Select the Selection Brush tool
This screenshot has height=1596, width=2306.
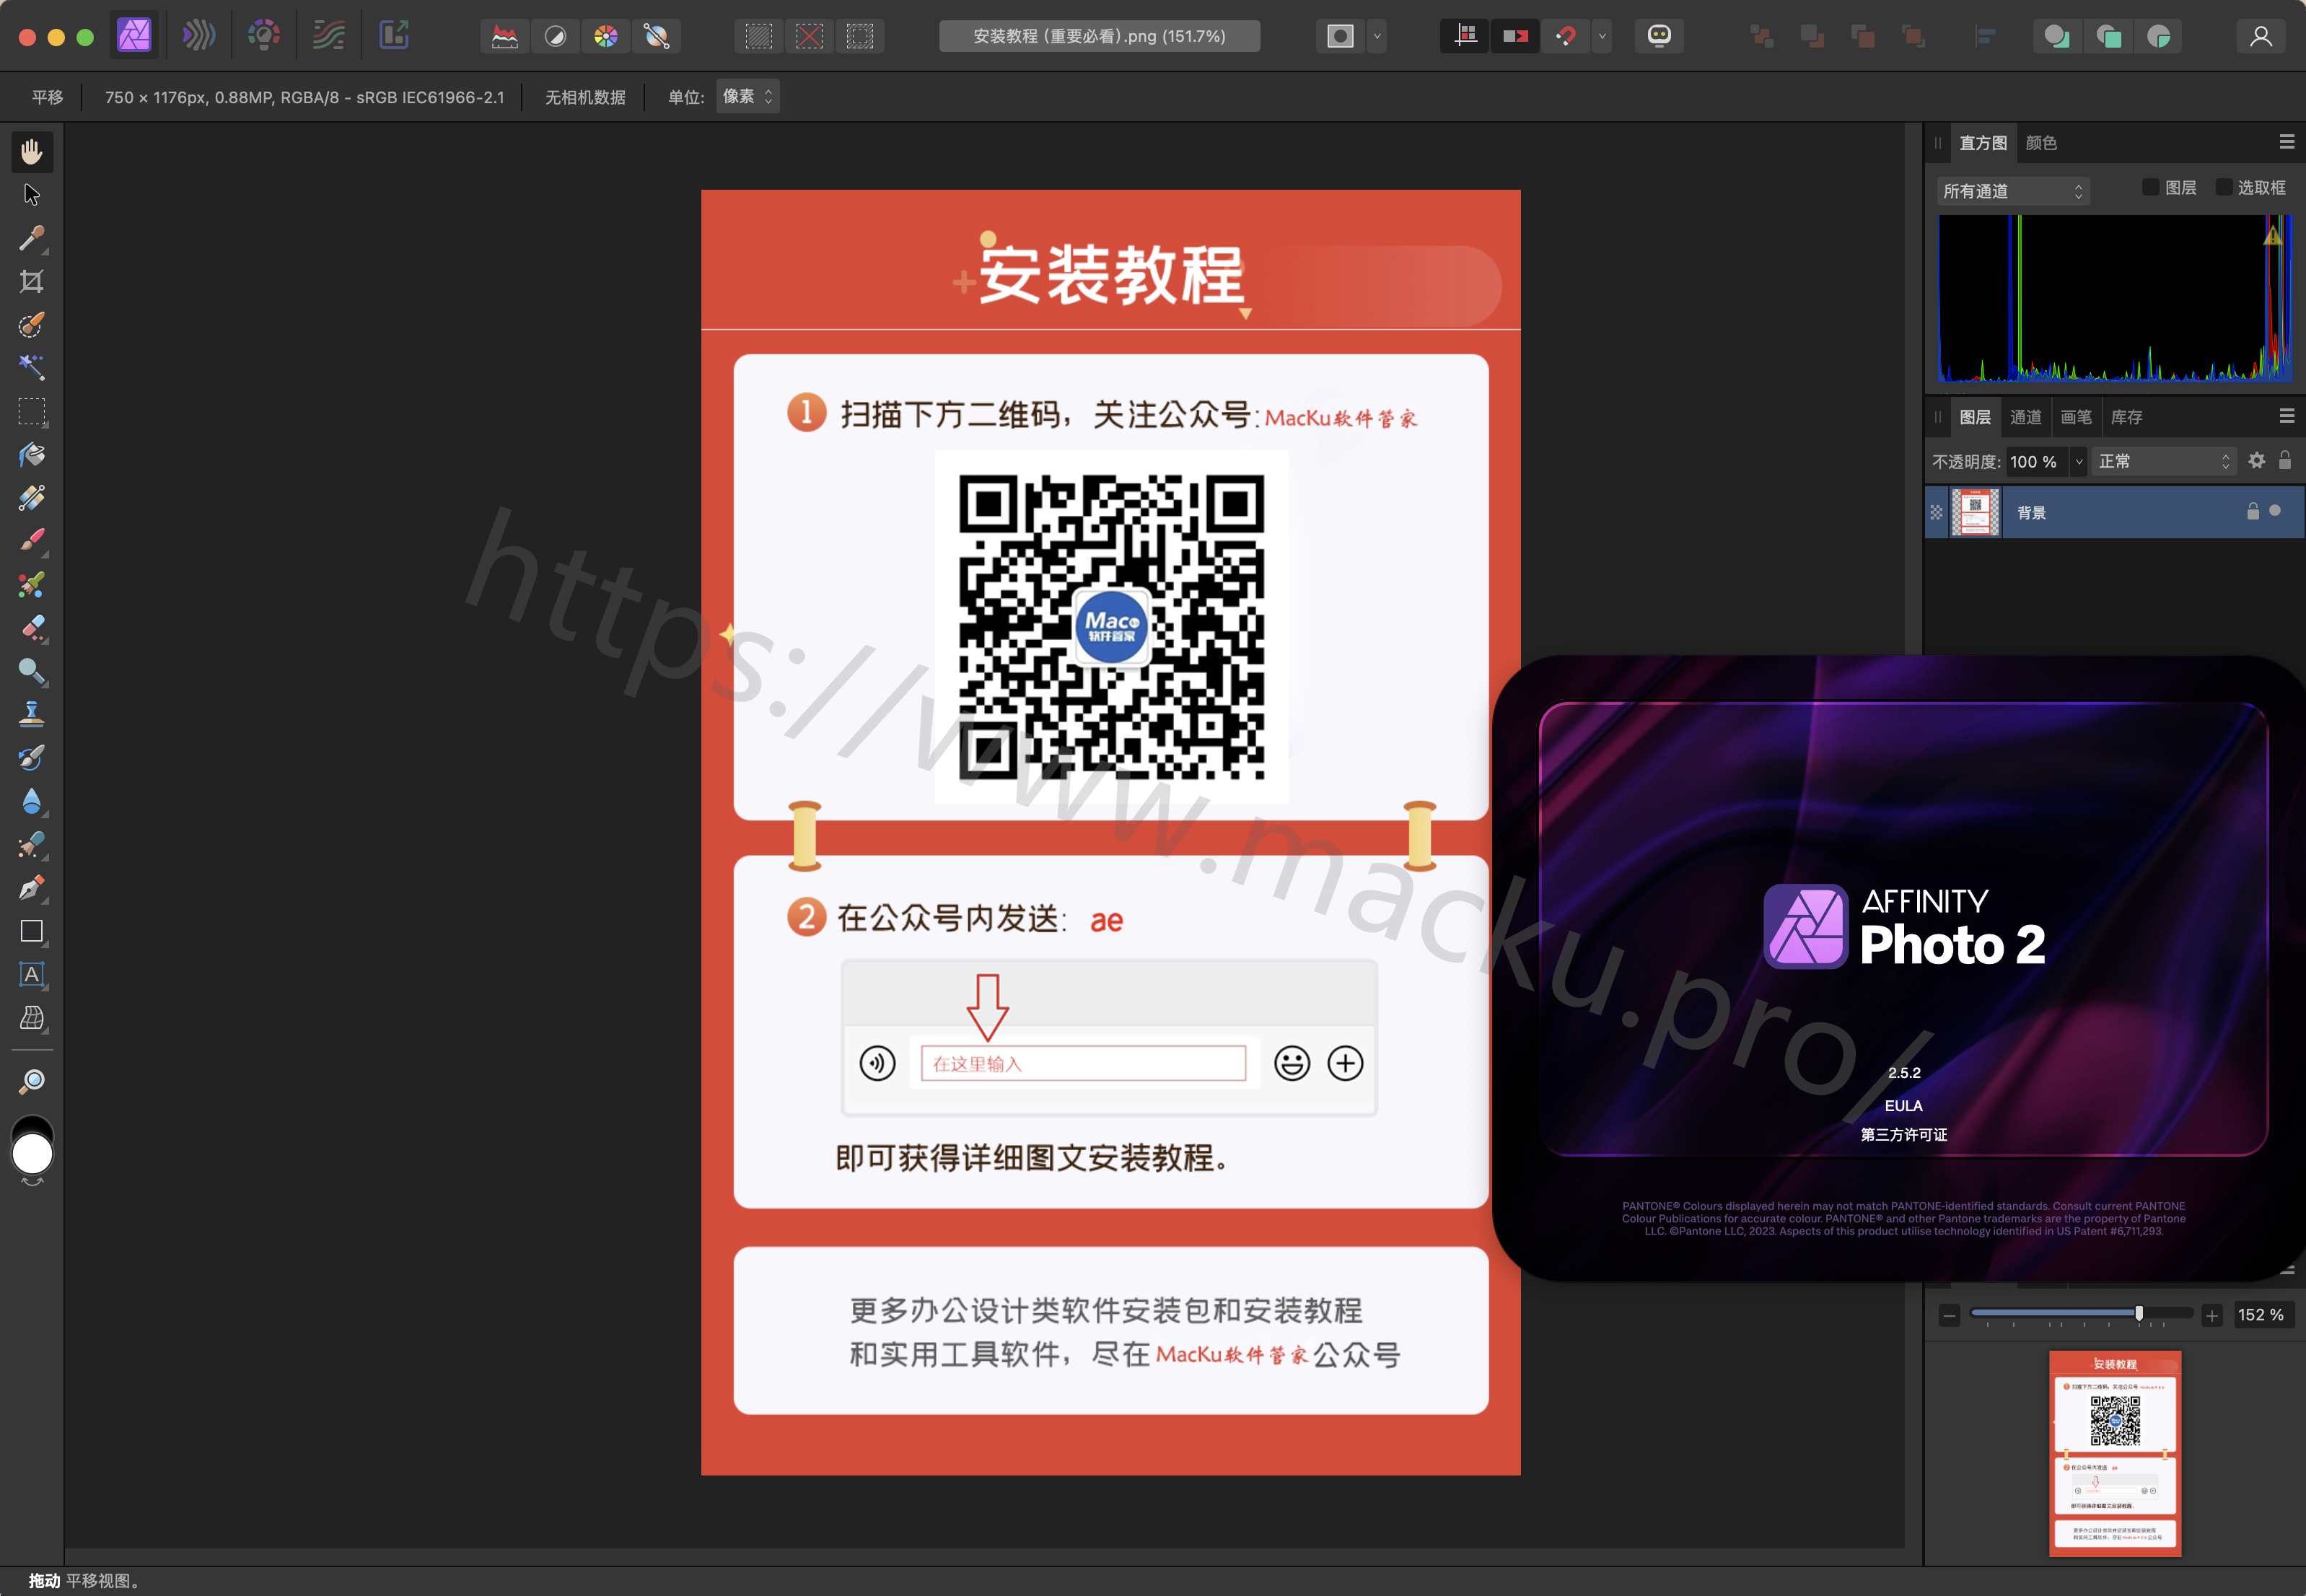32,325
